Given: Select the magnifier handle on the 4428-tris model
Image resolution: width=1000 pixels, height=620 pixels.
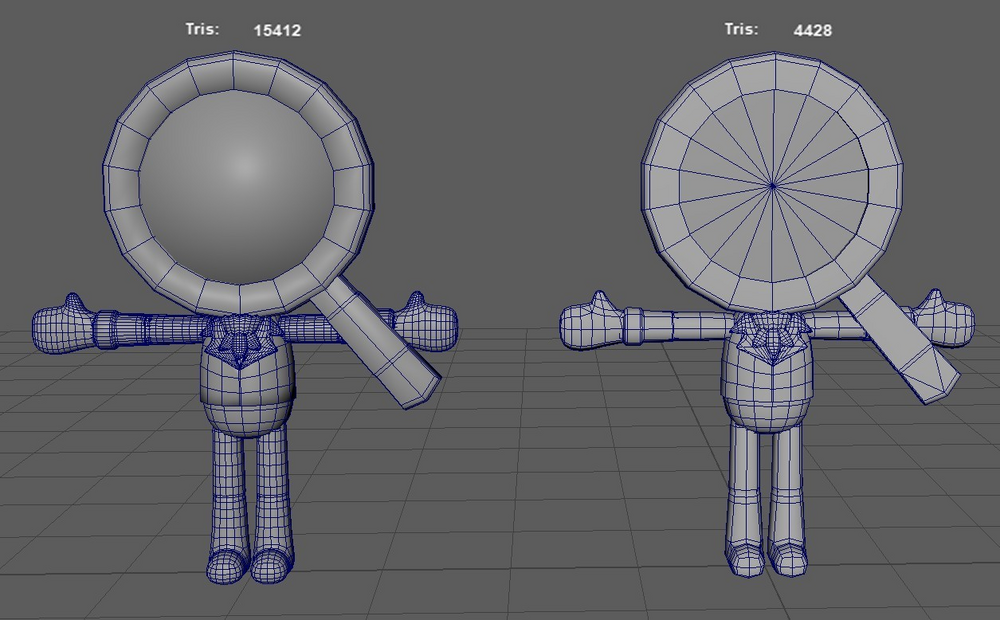Looking at the screenshot, I should [901, 339].
